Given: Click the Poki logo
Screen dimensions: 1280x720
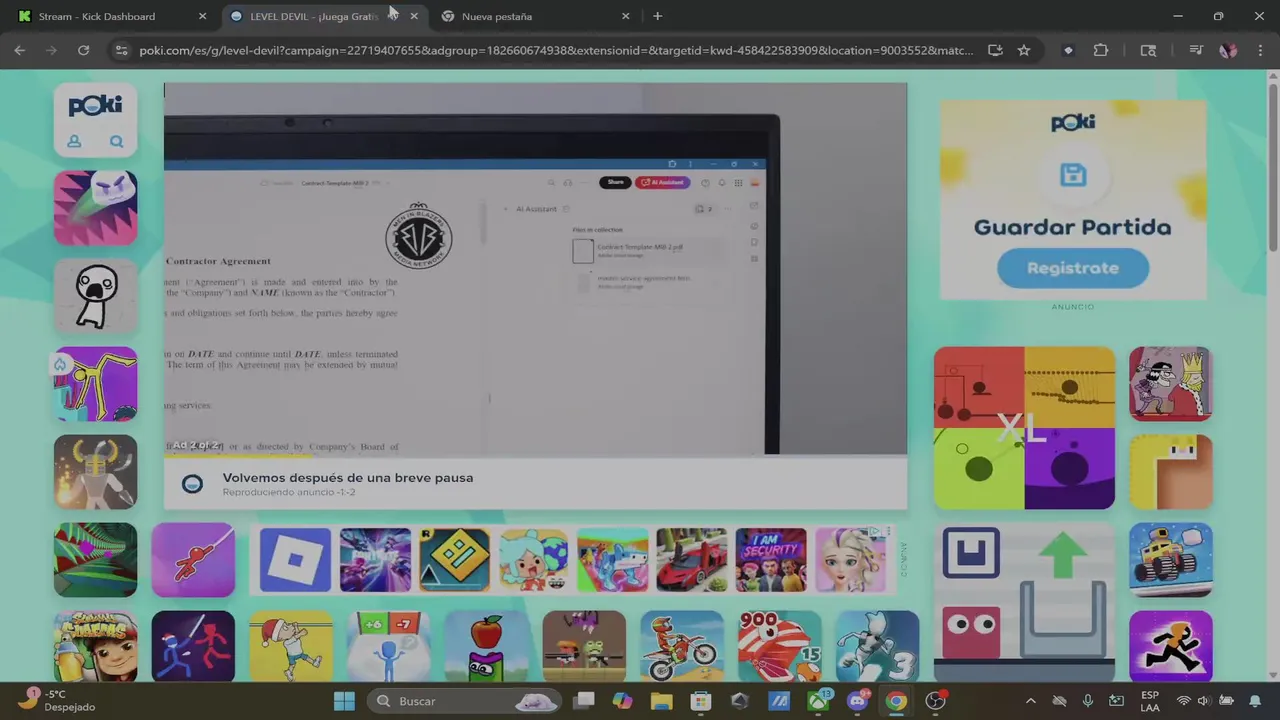Looking at the screenshot, I should [95, 105].
